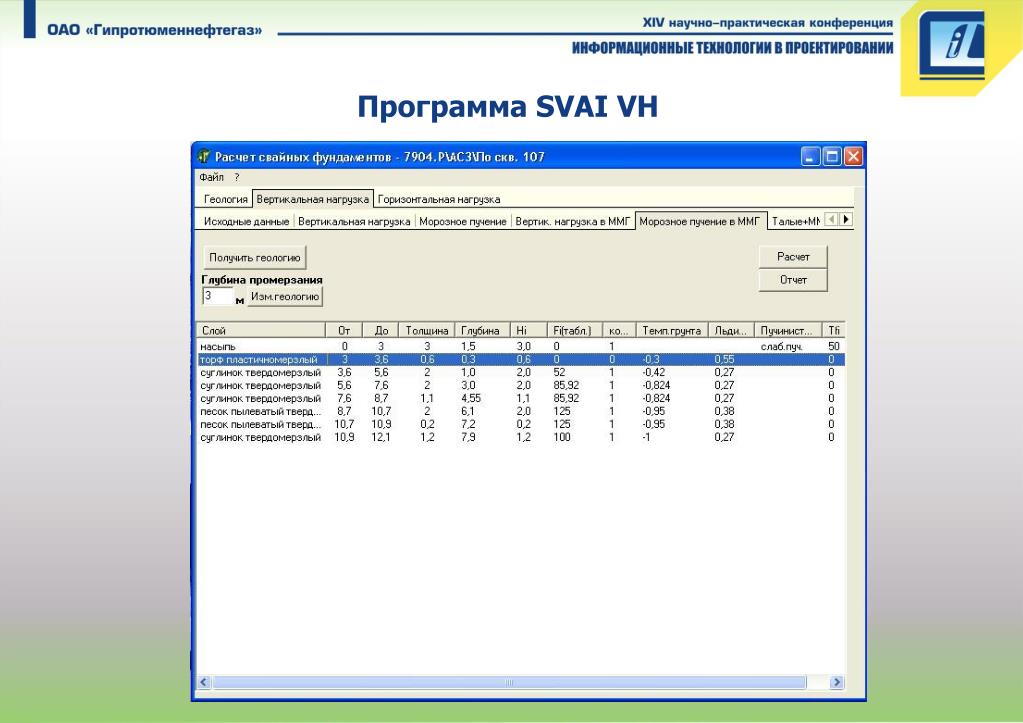This screenshot has height=723, width=1023.
Task: Open the Морозное пучение sub-tab
Action: [x=463, y=222]
